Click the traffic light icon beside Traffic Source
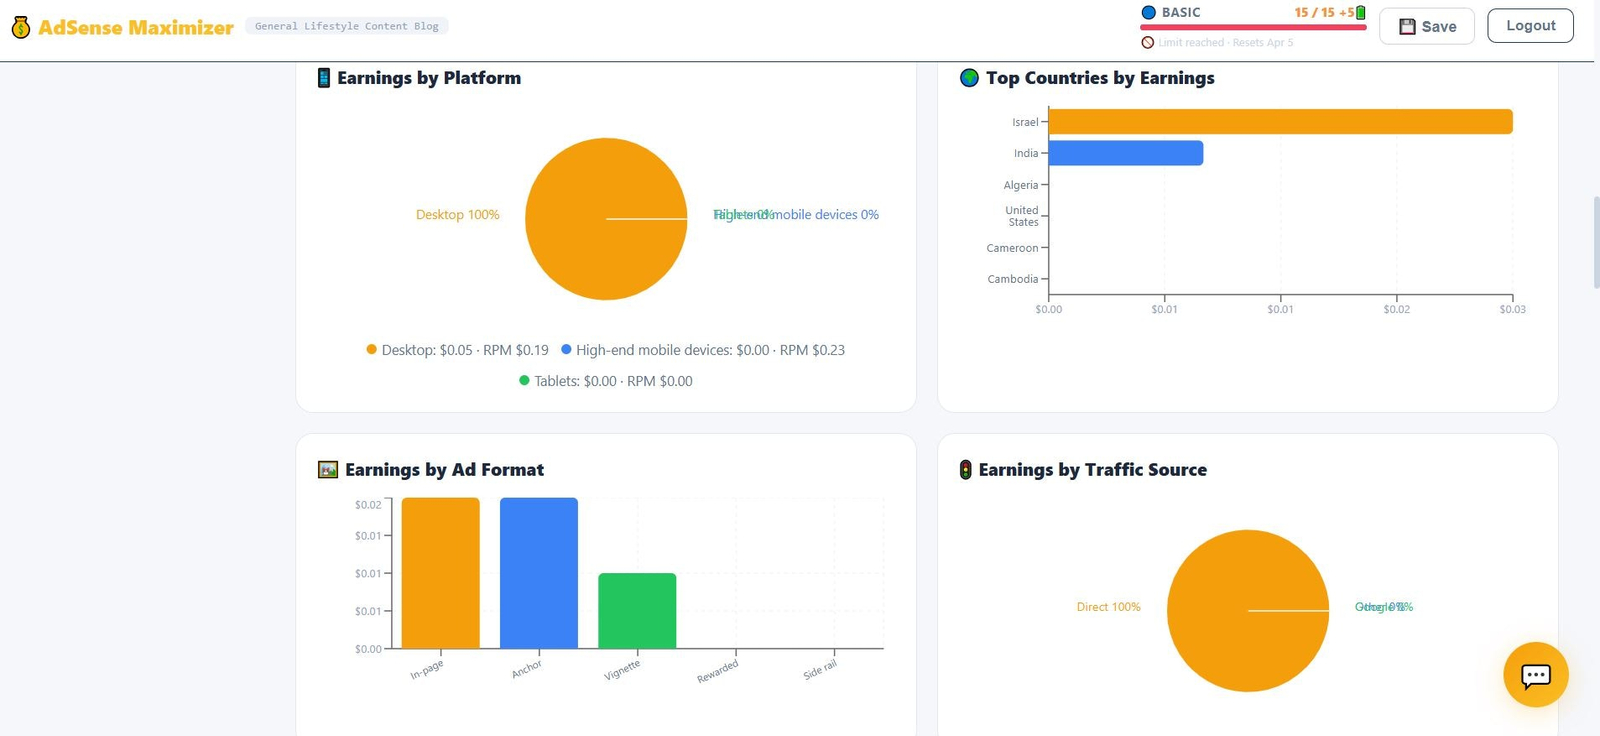The height and width of the screenshot is (736, 1600). tap(965, 470)
